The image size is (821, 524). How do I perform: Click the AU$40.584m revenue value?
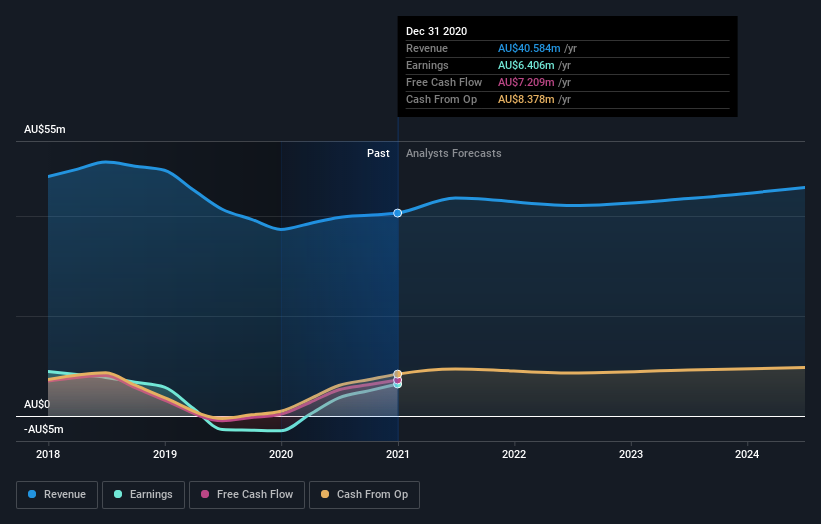(529, 48)
